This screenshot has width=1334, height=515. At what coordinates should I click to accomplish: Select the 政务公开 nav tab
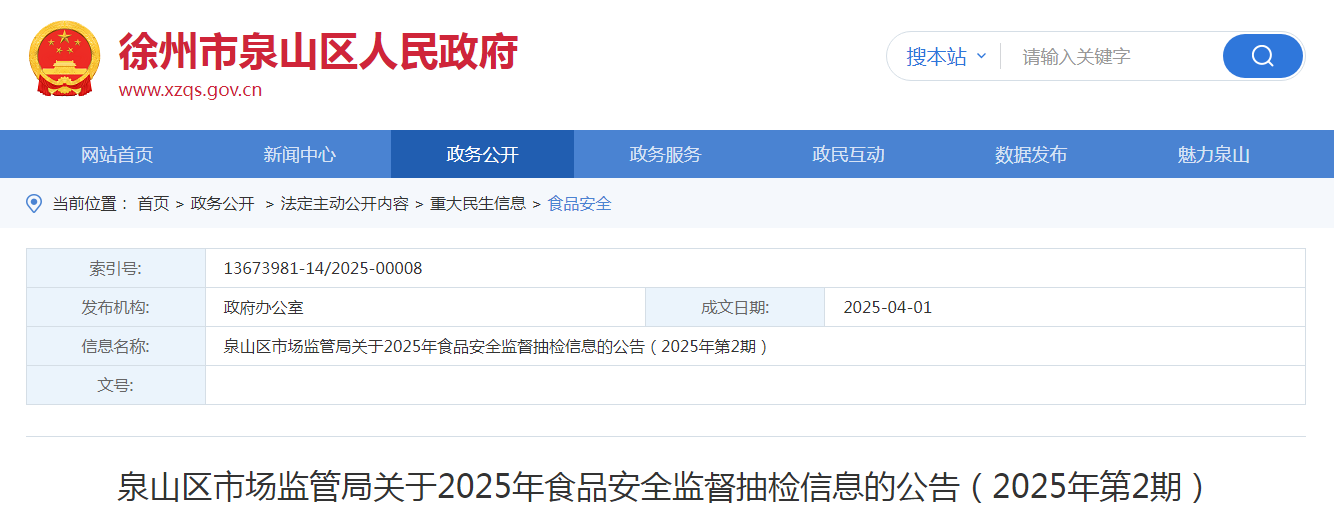click(x=482, y=154)
